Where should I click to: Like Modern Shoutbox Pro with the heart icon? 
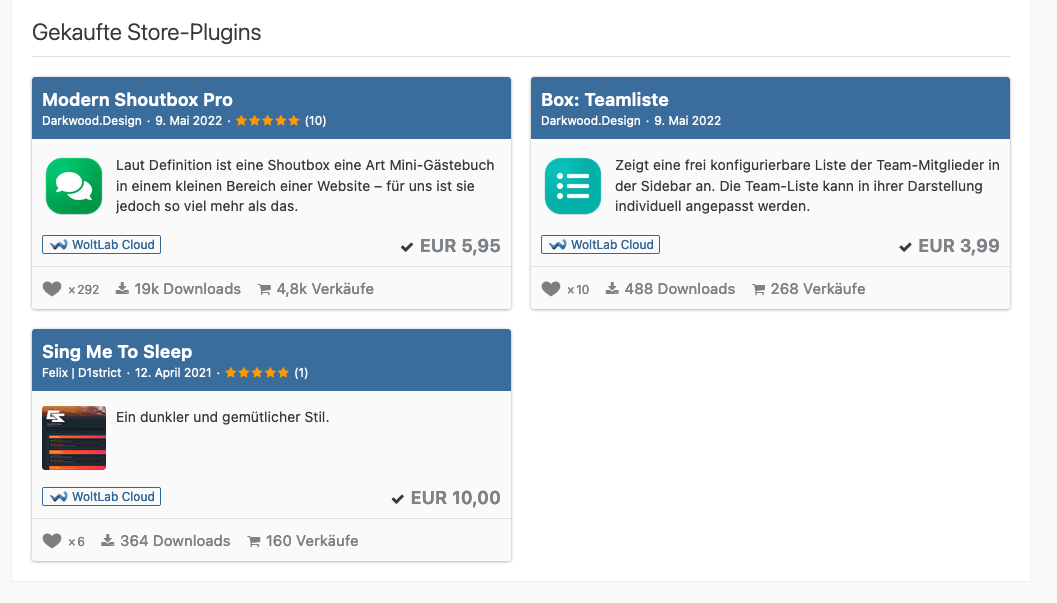(52, 289)
